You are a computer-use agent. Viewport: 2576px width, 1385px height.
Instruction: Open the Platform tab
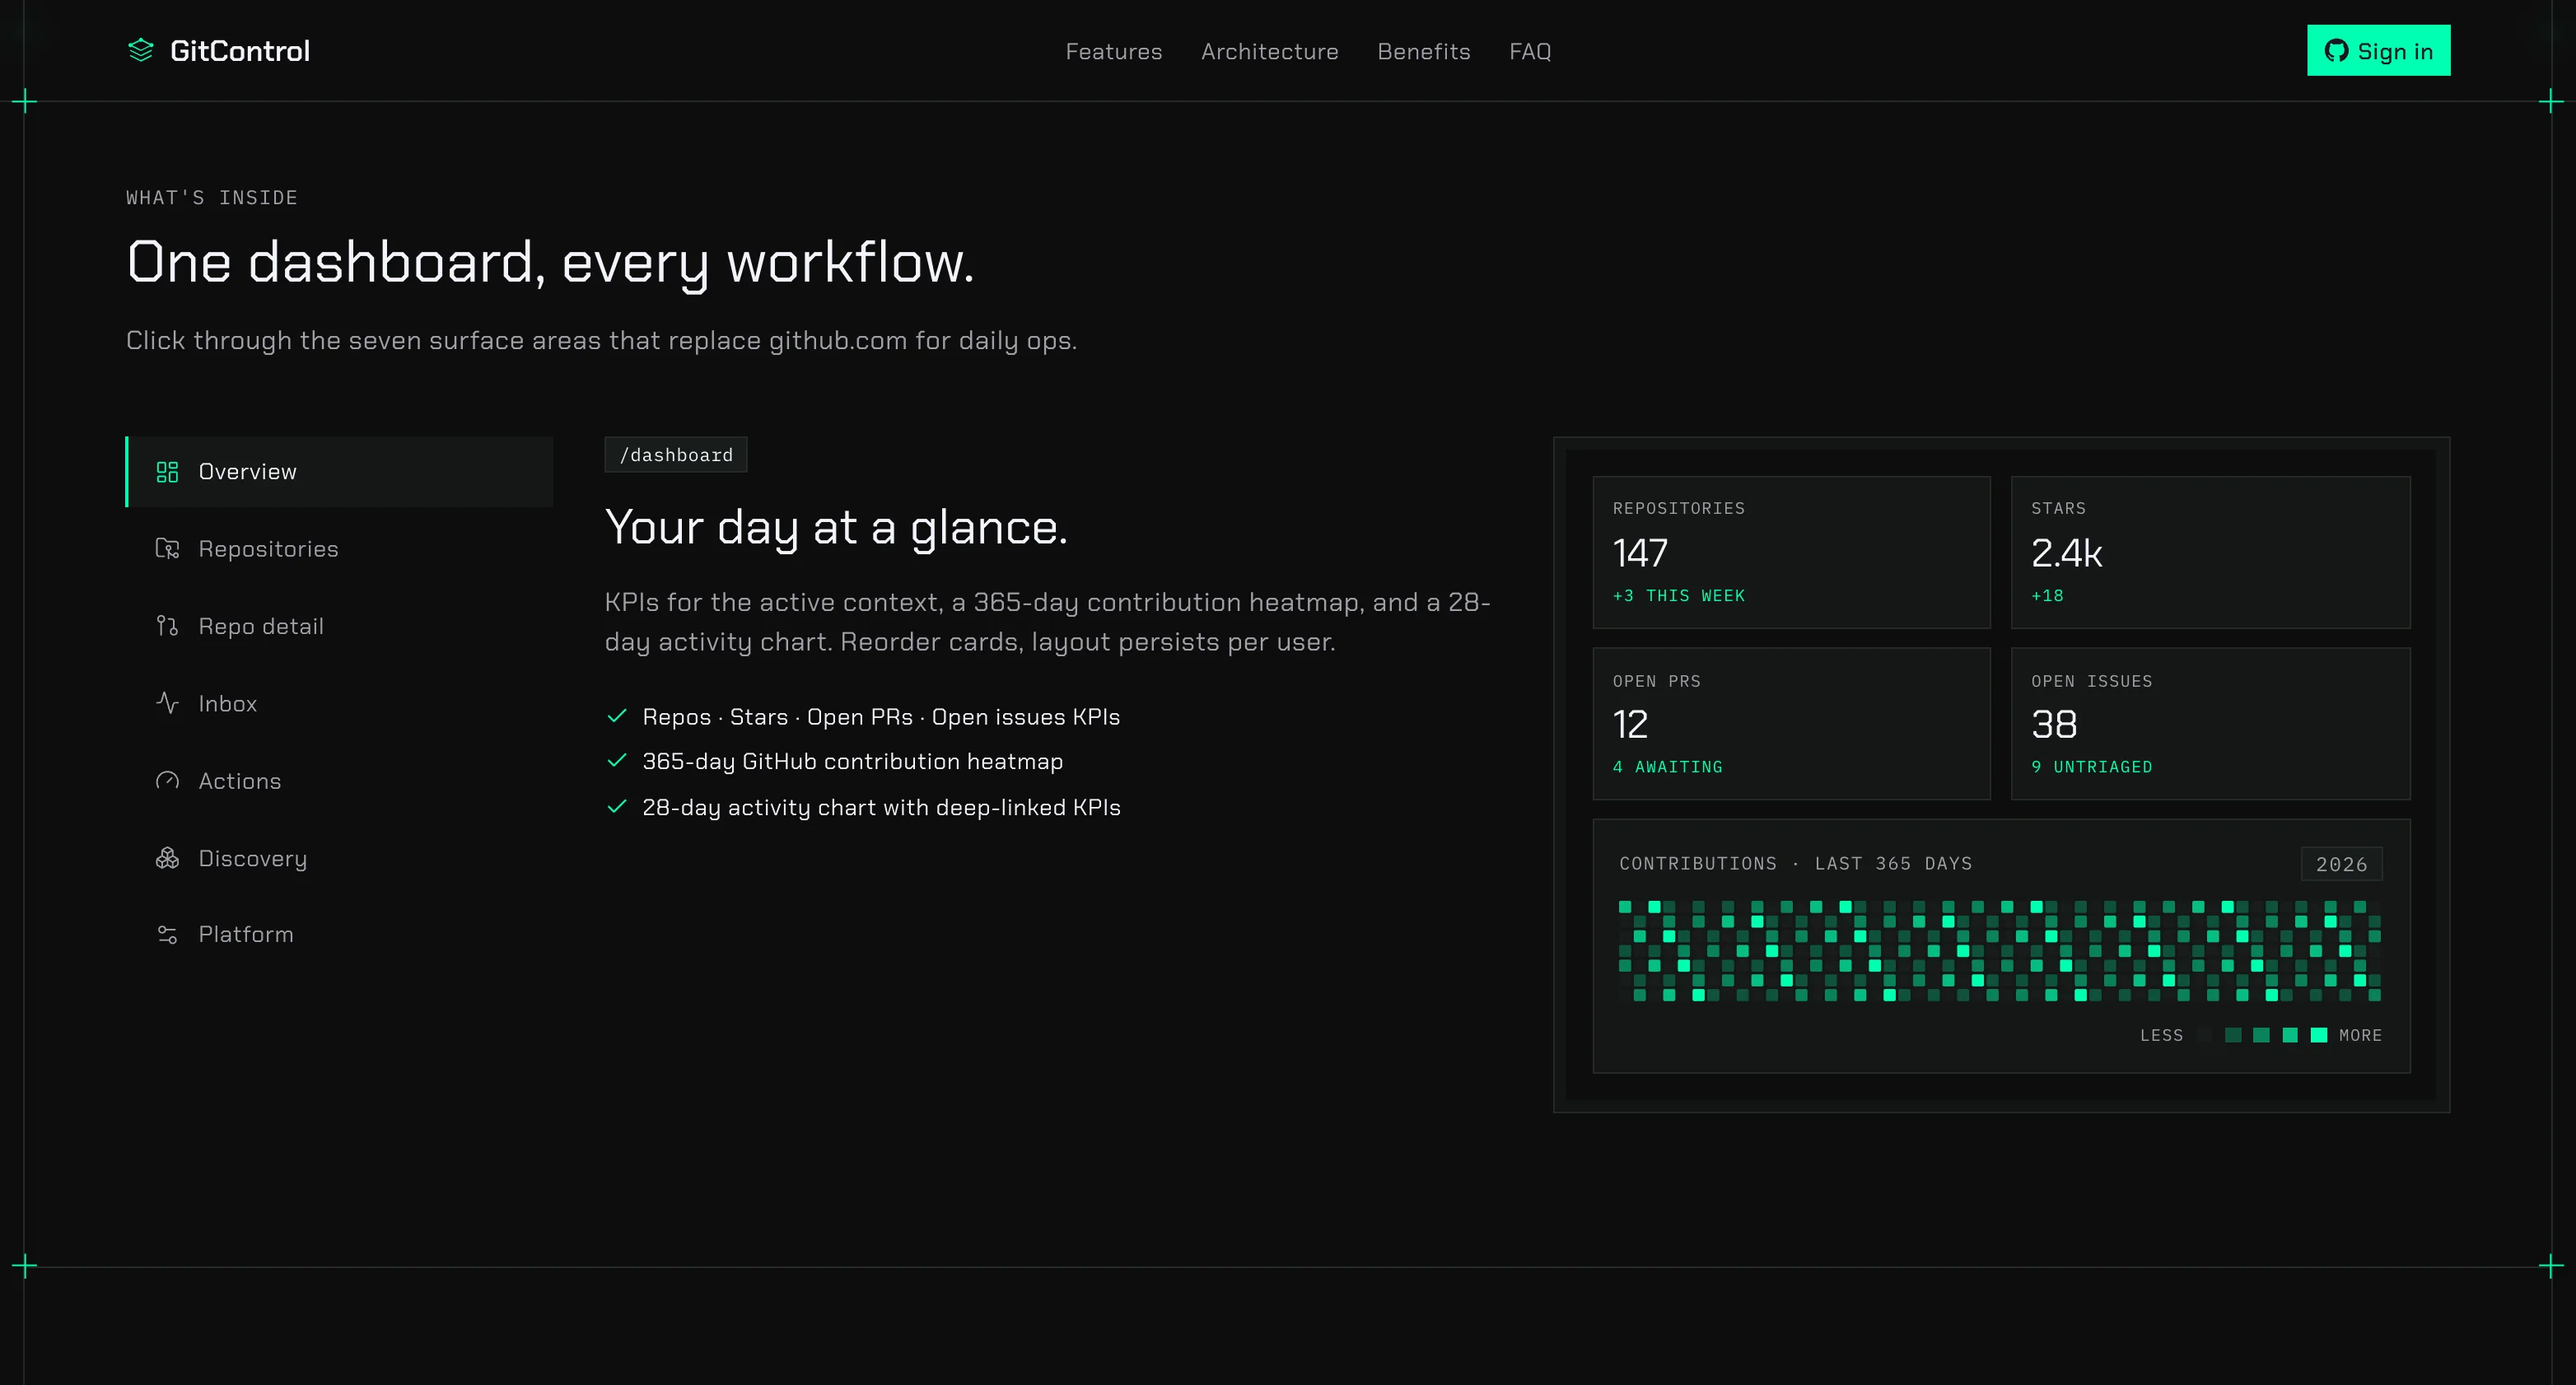click(339, 934)
